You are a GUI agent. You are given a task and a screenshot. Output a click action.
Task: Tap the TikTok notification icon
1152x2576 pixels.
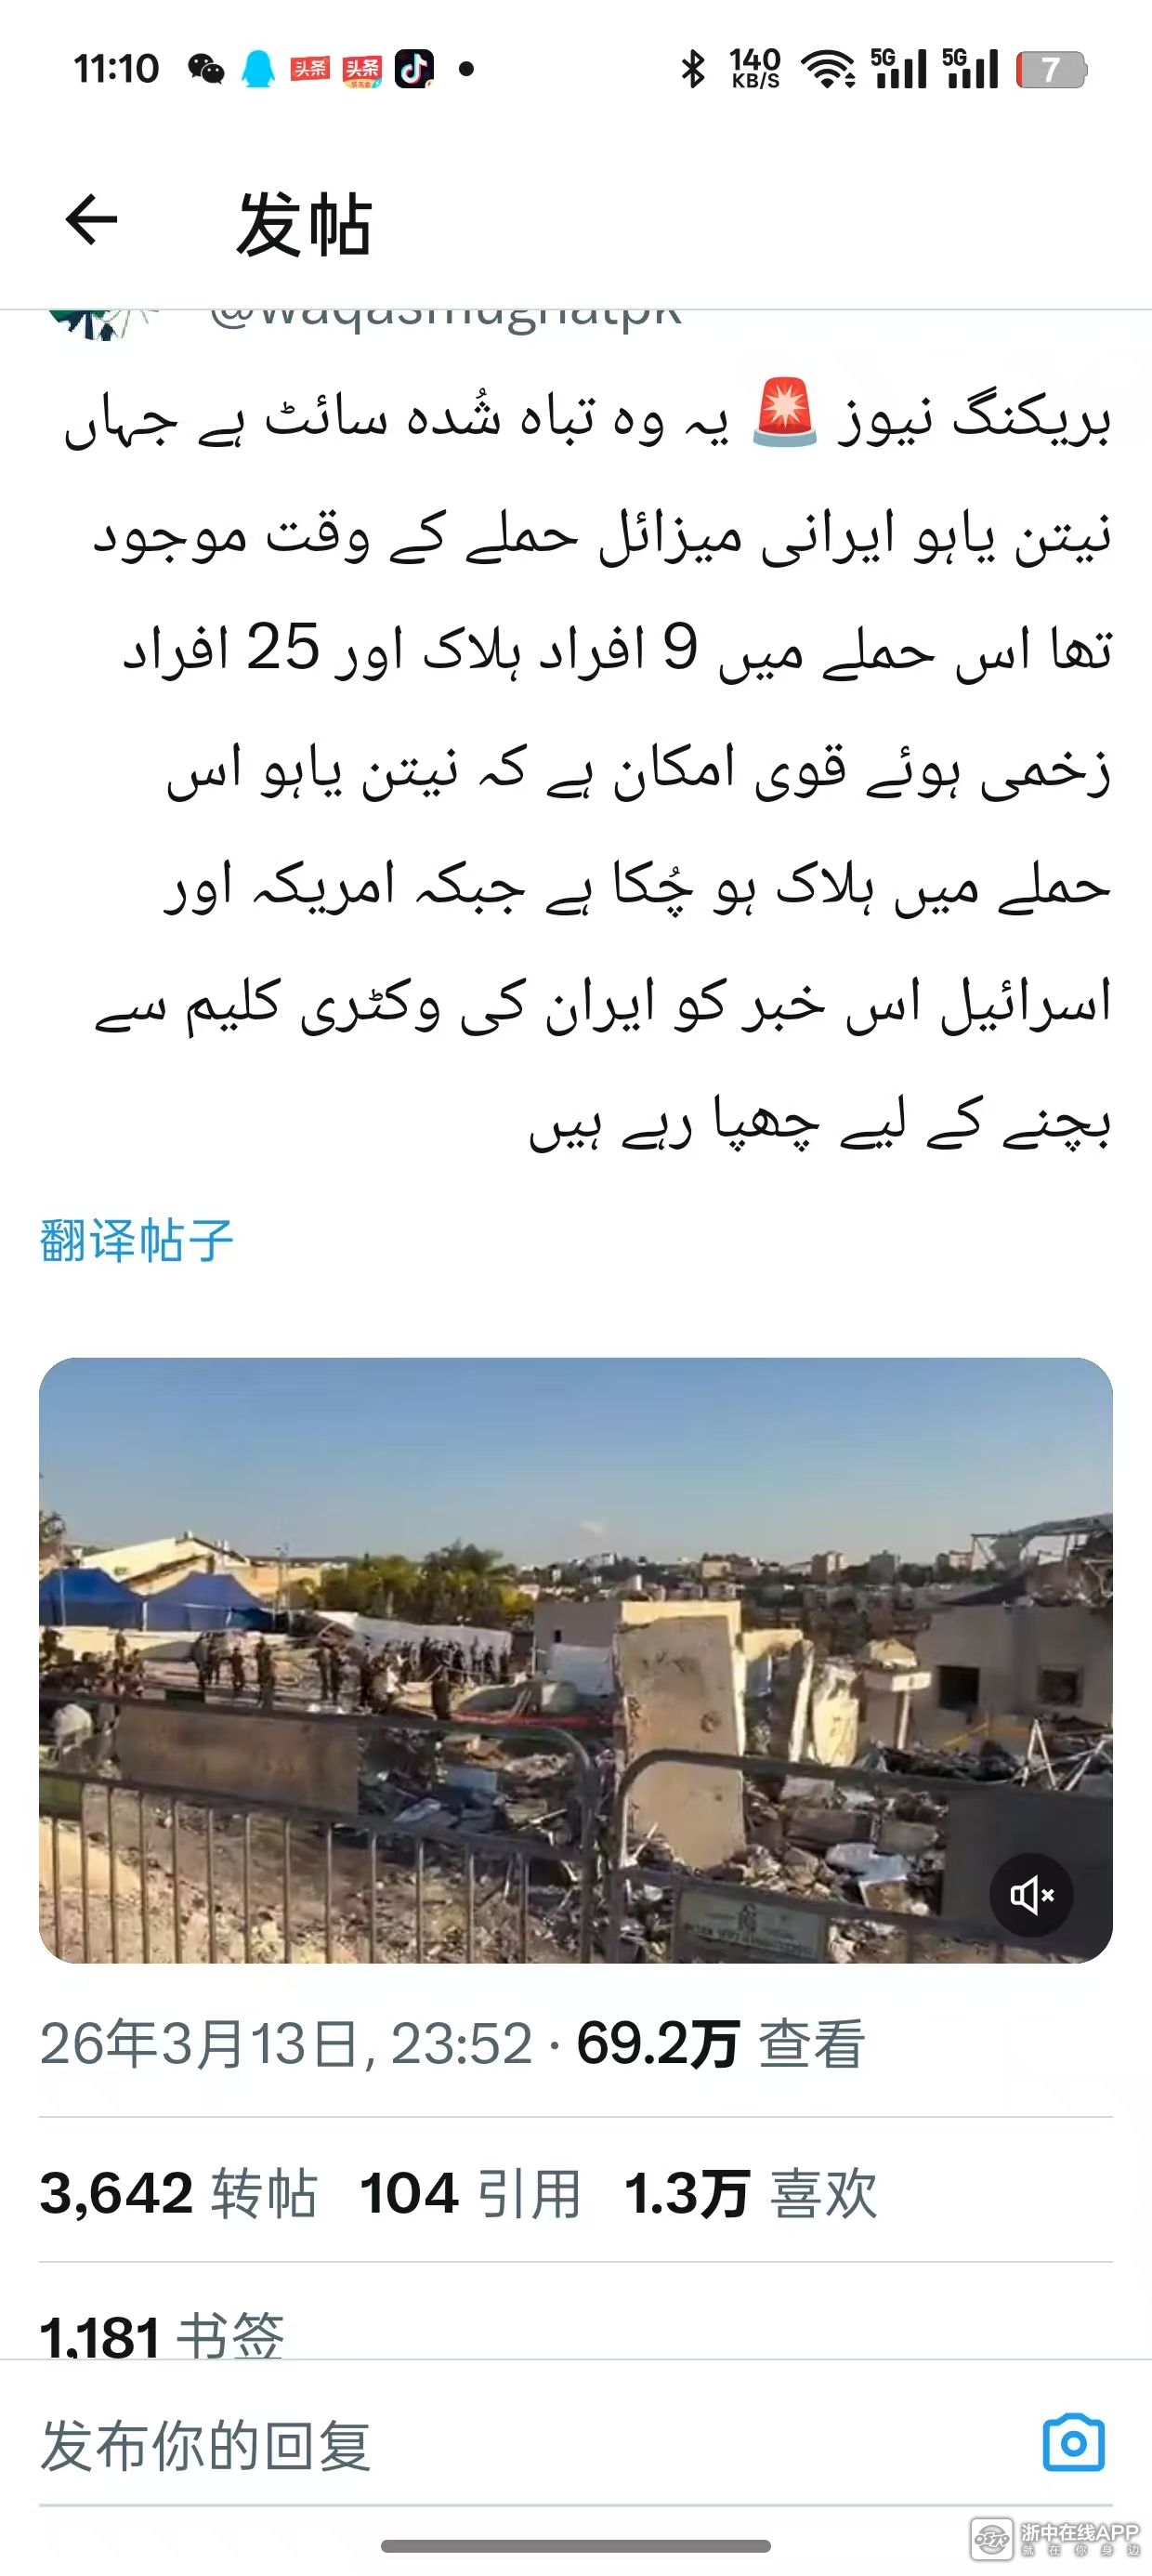point(414,69)
